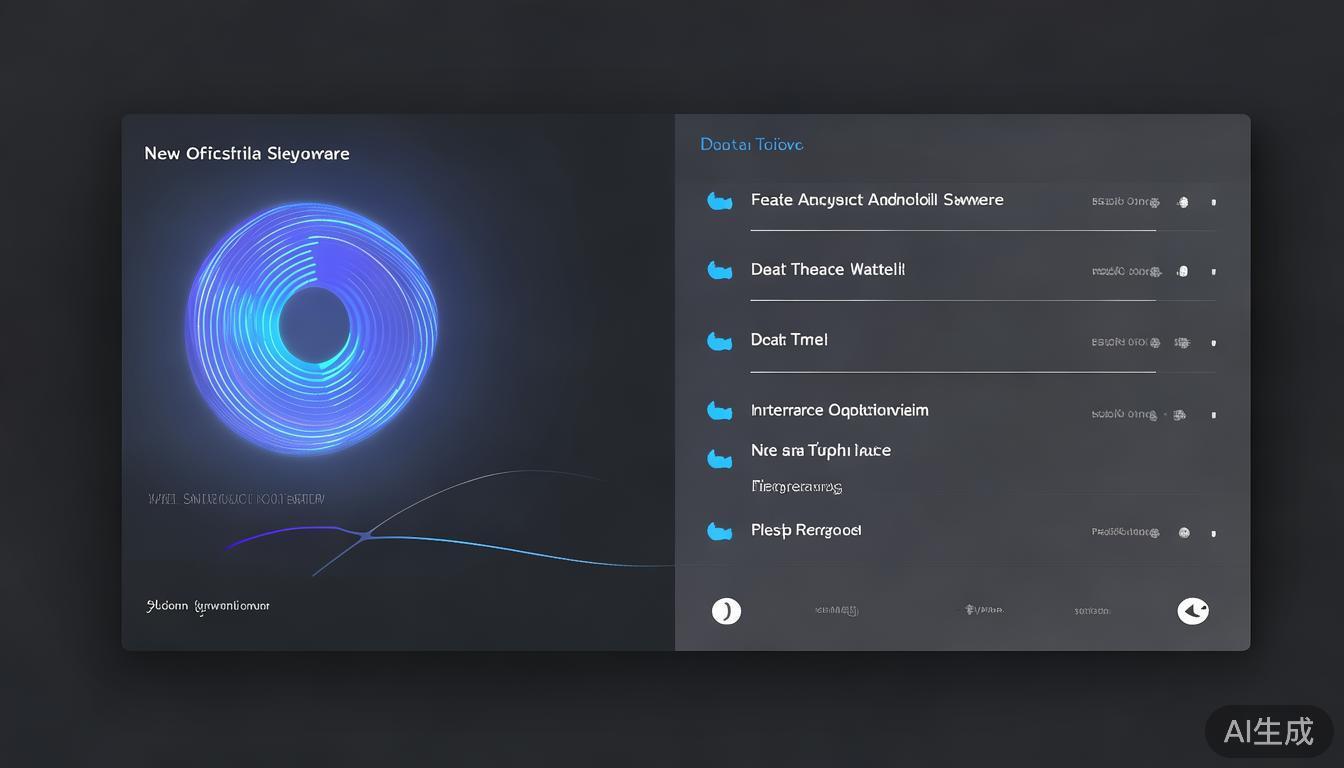The width and height of the screenshot is (1344, 768).
Task: Click the glowing blue spiral ring artwork
Action: coord(312,326)
